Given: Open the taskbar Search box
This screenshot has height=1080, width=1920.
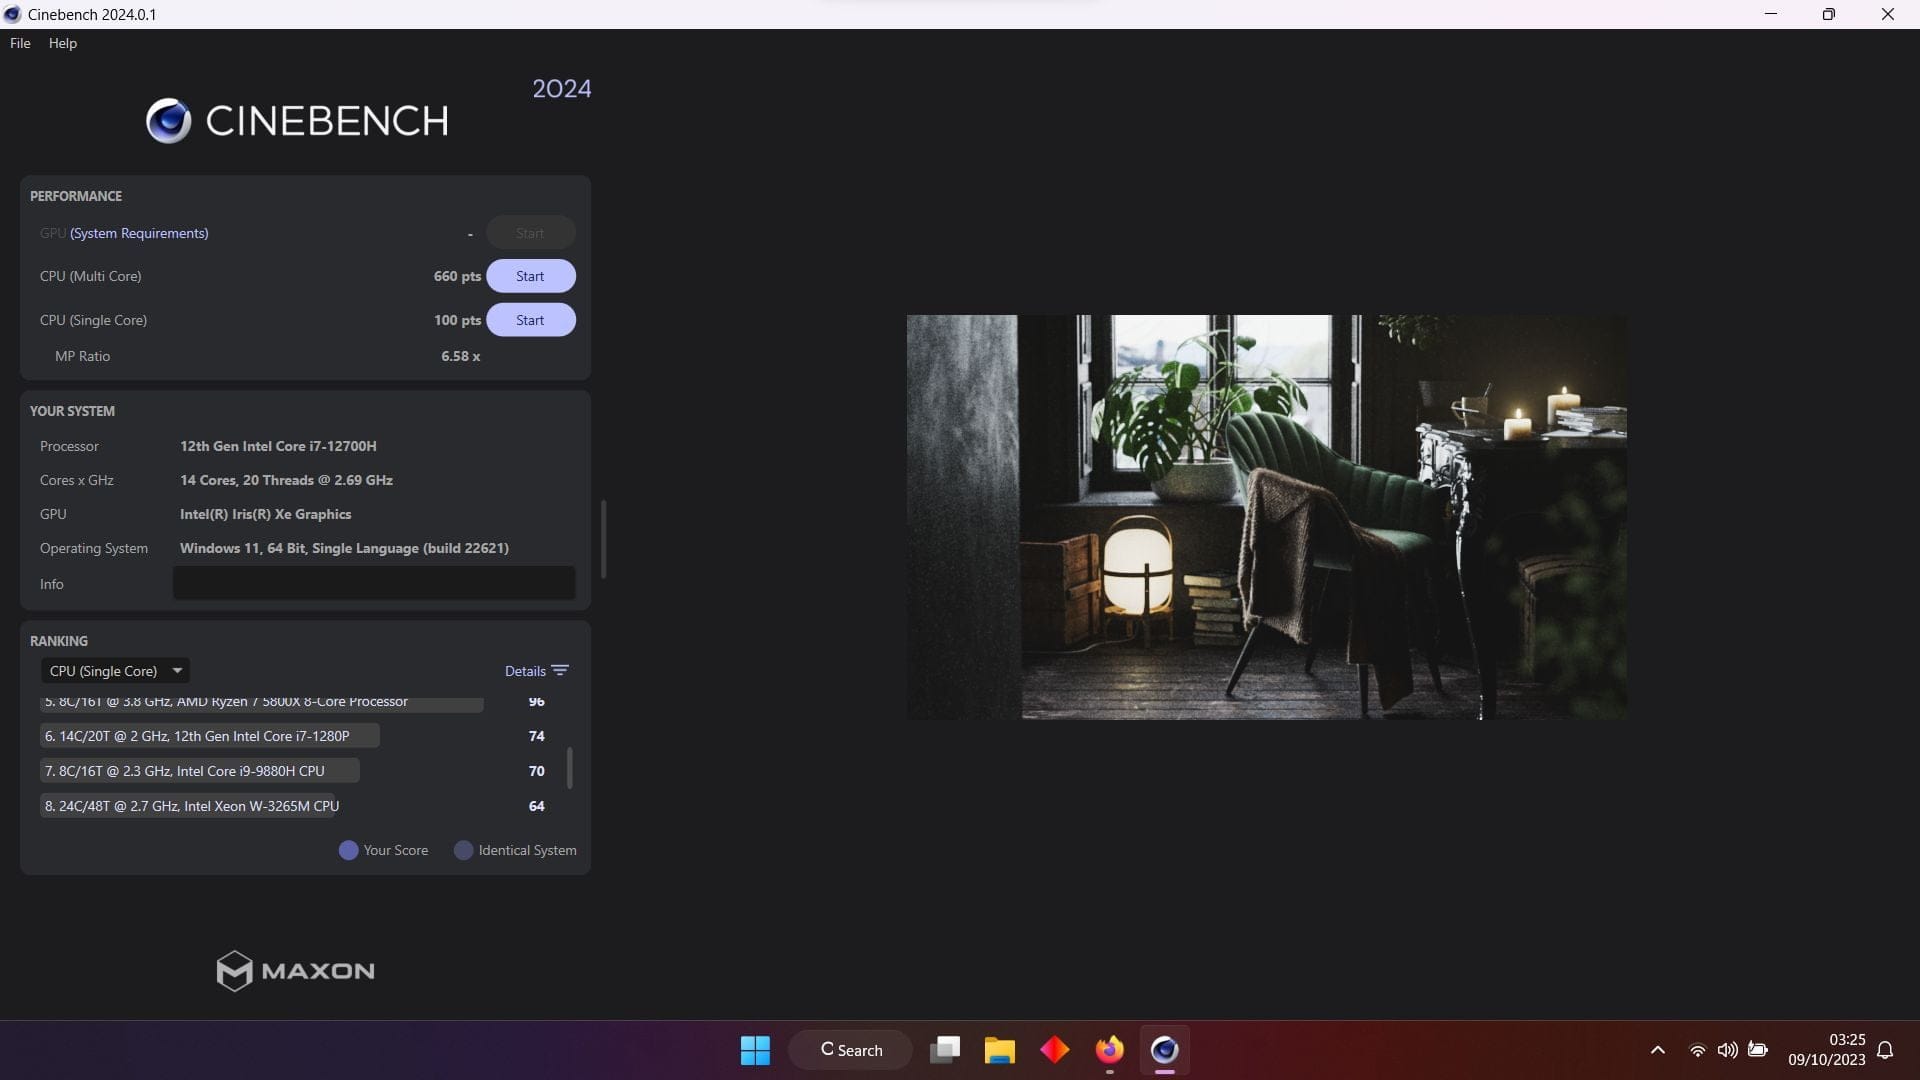Looking at the screenshot, I should coord(851,1050).
